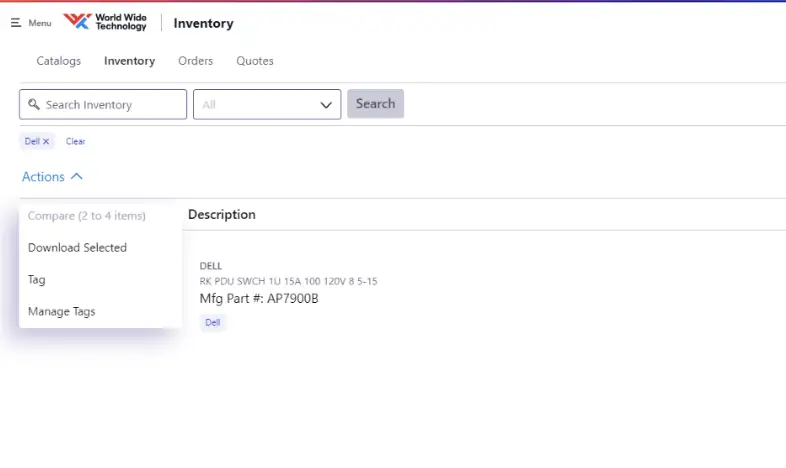
Task: Open the Quotes tab
Action: tap(255, 61)
